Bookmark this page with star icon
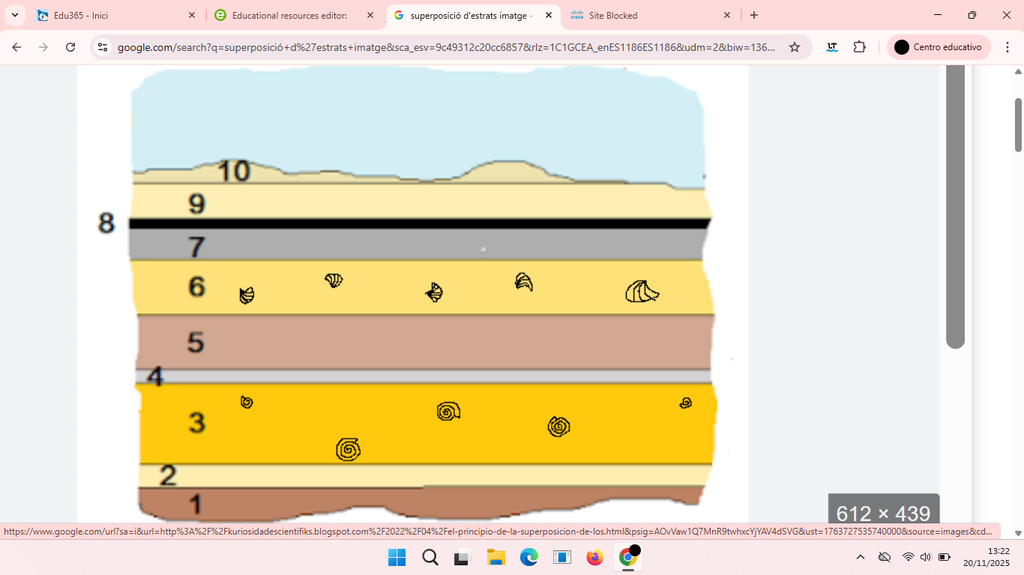Image resolution: width=1024 pixels, height=575 pixels. pos(794,47)
